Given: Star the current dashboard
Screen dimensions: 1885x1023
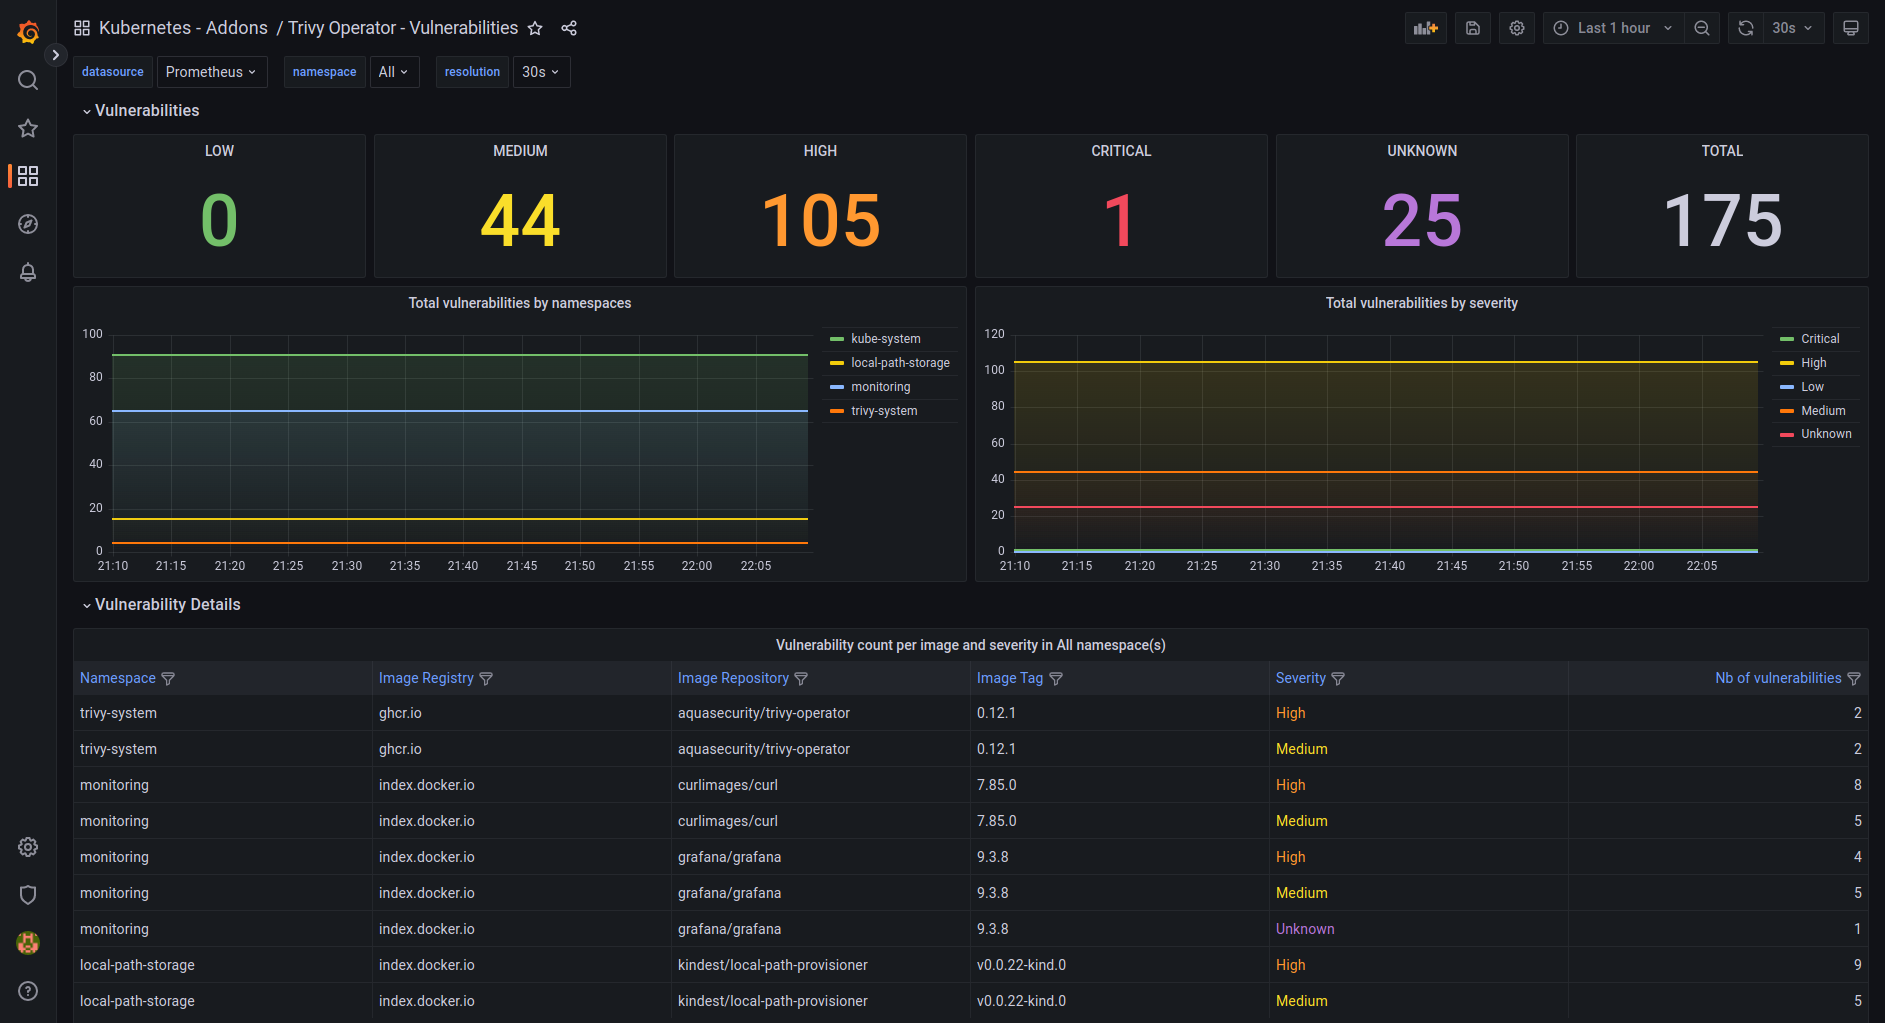Looking at the screenshot, I should (535, 28).
